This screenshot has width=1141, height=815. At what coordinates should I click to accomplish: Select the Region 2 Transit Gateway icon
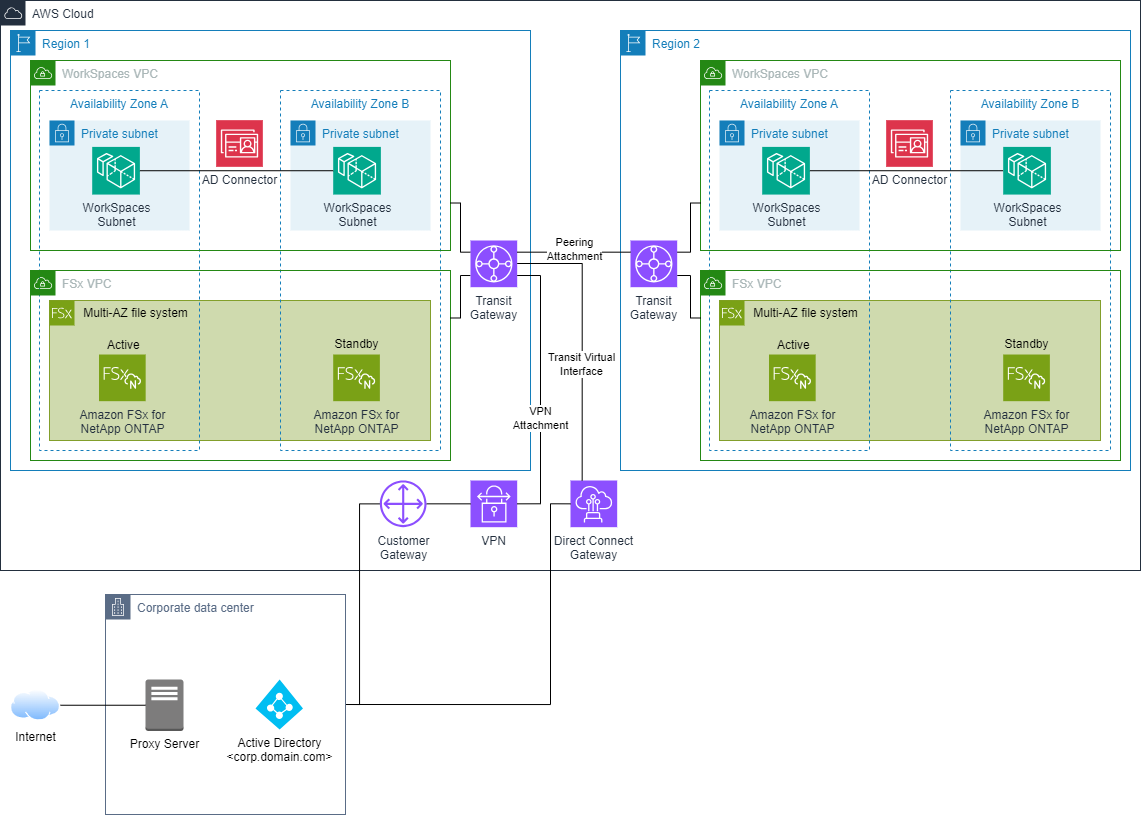coord(654,263)
